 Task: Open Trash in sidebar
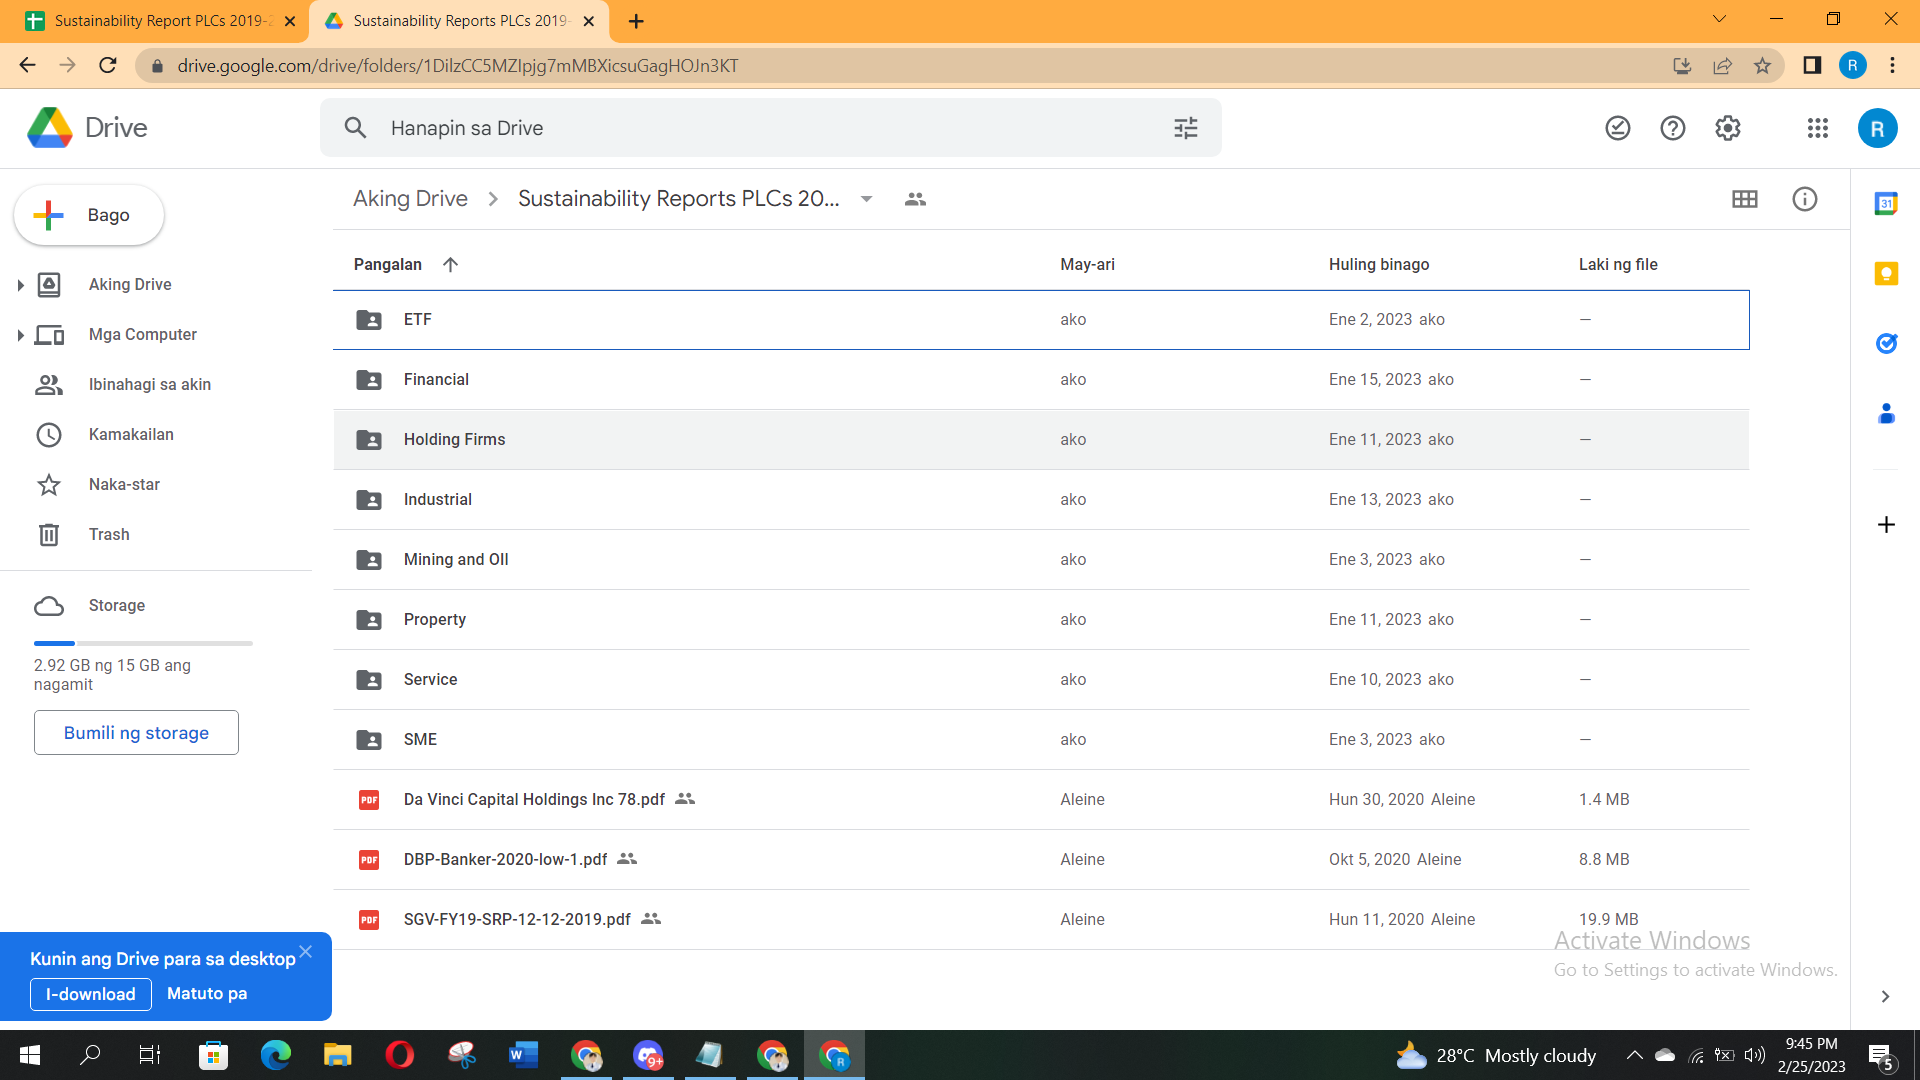[x=109, y=534]
